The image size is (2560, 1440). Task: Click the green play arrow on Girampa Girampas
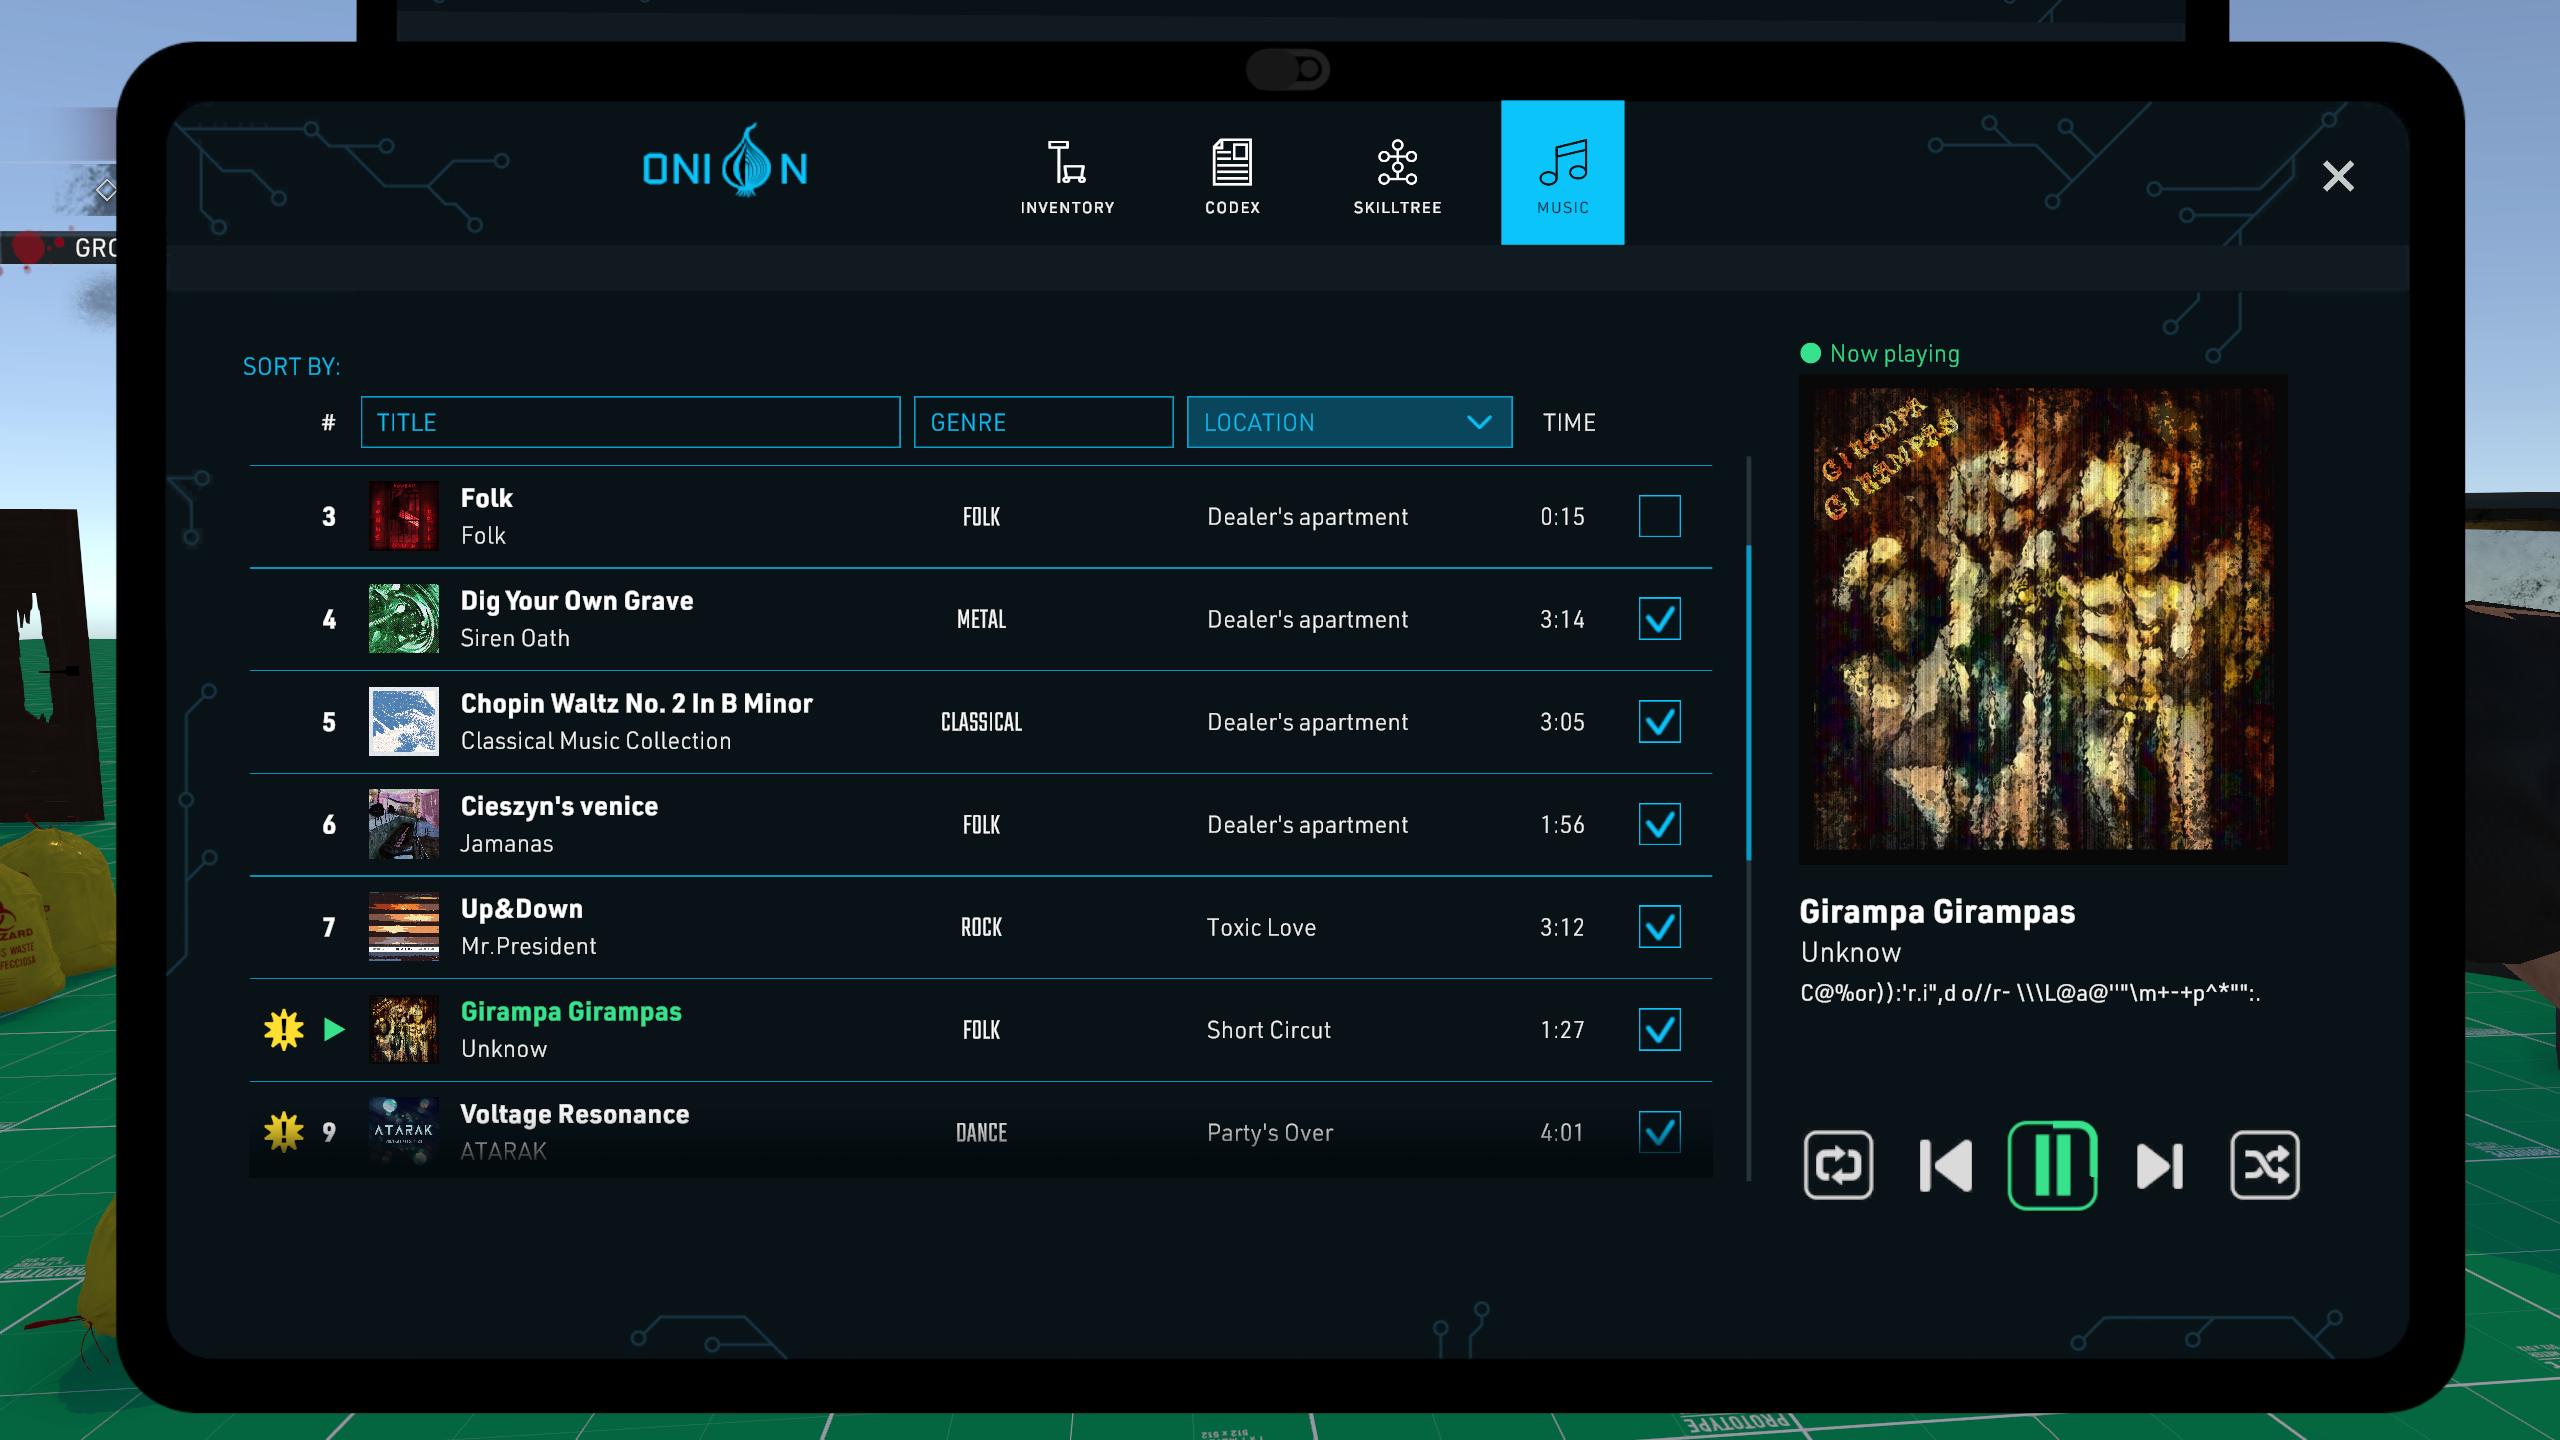pos(334,1029)
